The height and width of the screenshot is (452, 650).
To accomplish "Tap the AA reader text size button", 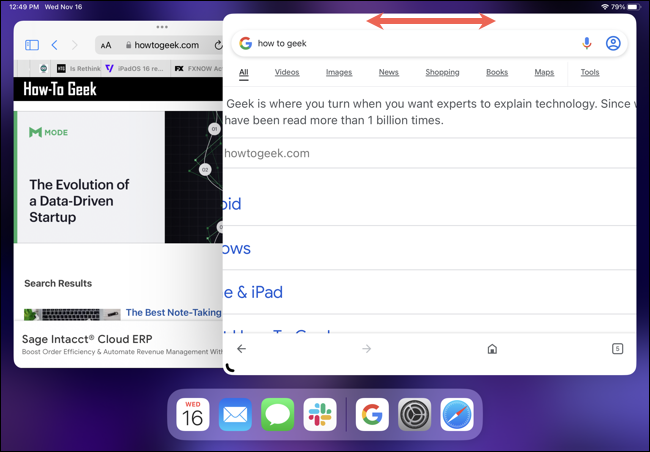I will pyautogui.click(x=106, y=45).
